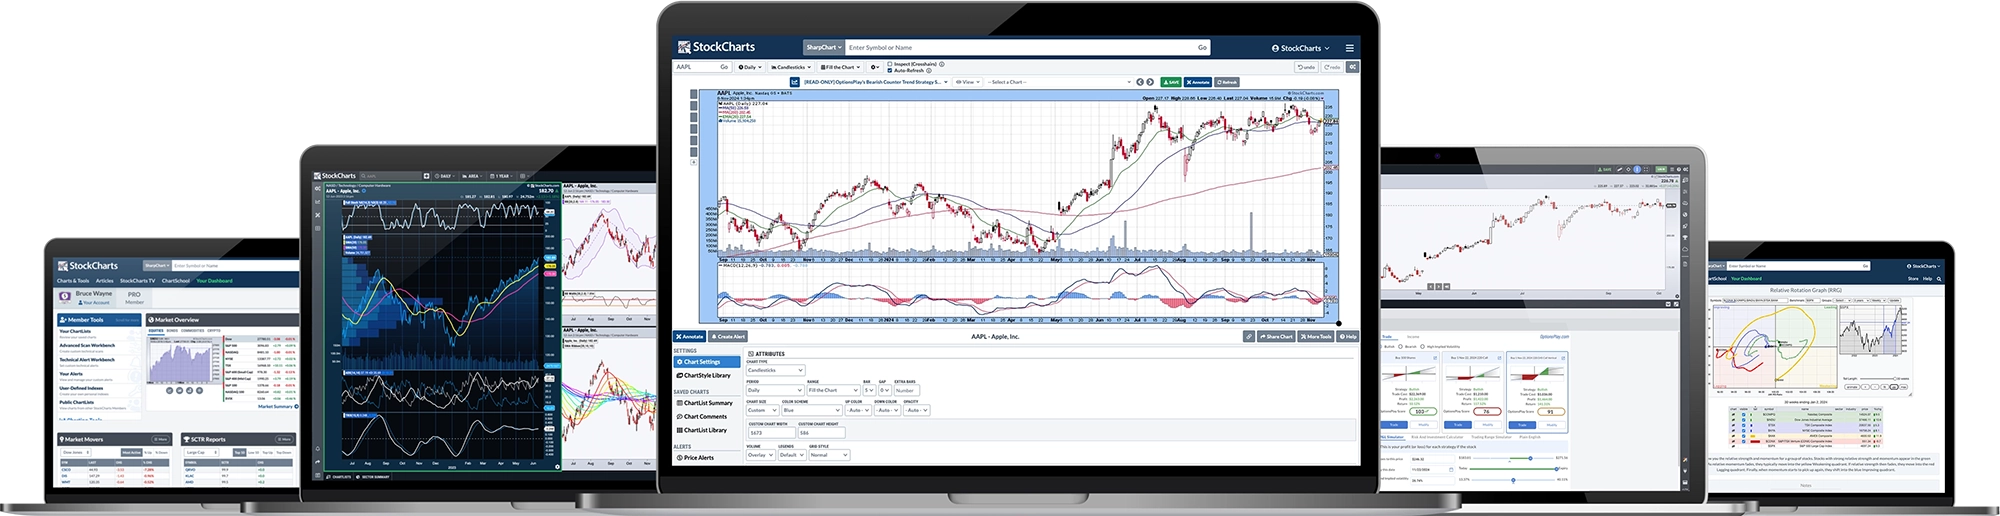Click the blue chart icon before ChartList name
The width and height of the screenshot is (2000, 516).
coord(795,82)
